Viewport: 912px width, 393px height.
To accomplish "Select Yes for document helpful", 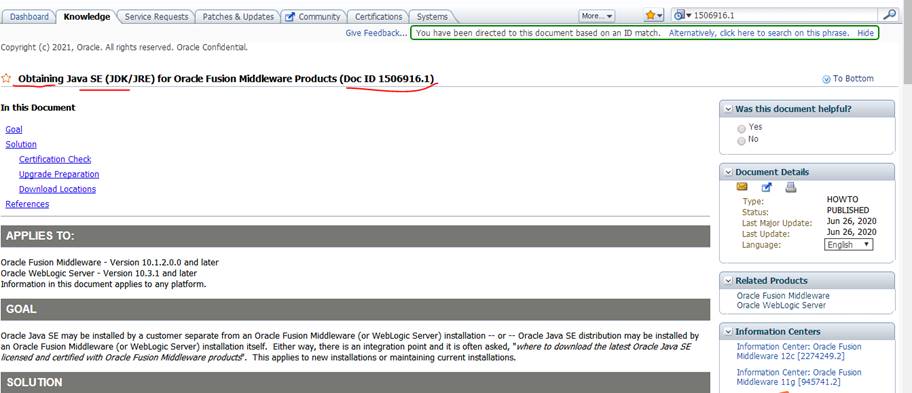I will click(741, 128).
